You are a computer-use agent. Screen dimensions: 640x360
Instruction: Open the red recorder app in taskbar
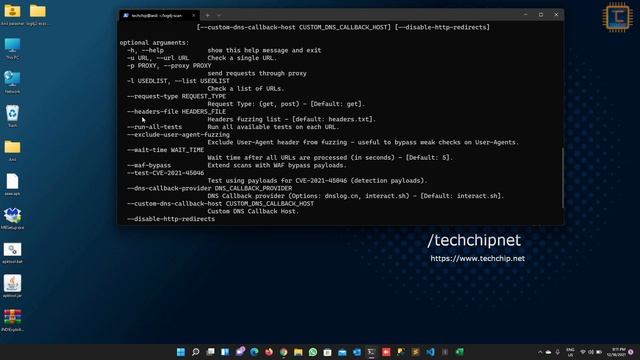(386, 352)
